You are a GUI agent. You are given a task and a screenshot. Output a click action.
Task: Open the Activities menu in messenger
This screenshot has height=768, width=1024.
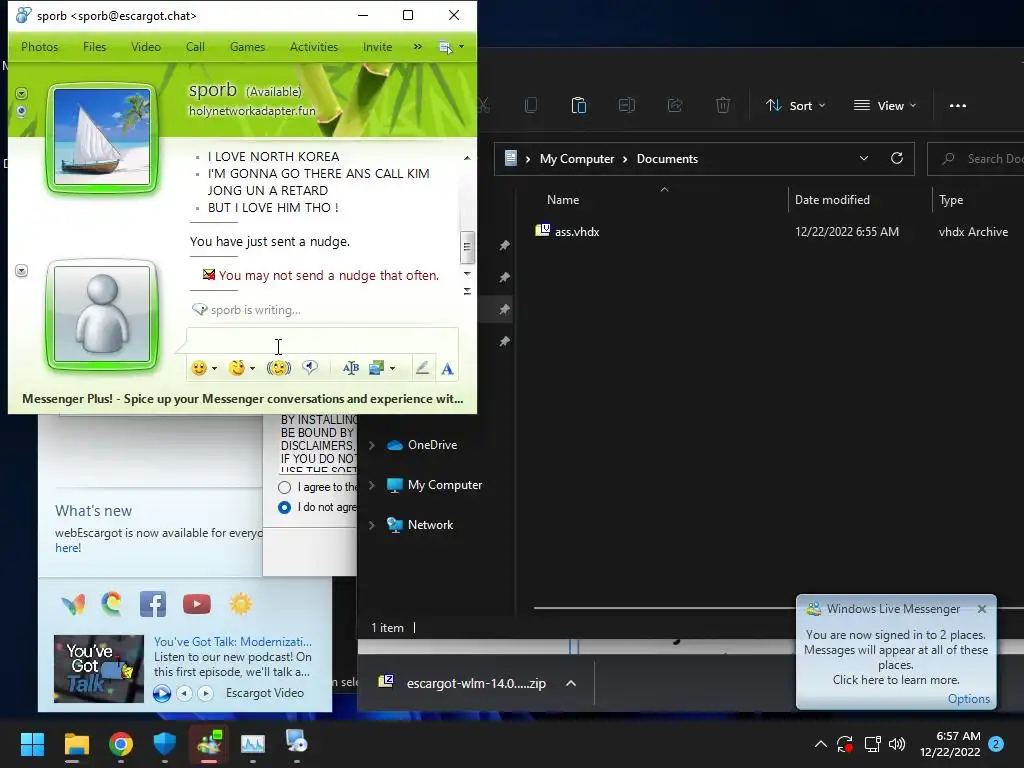[313, 47]
